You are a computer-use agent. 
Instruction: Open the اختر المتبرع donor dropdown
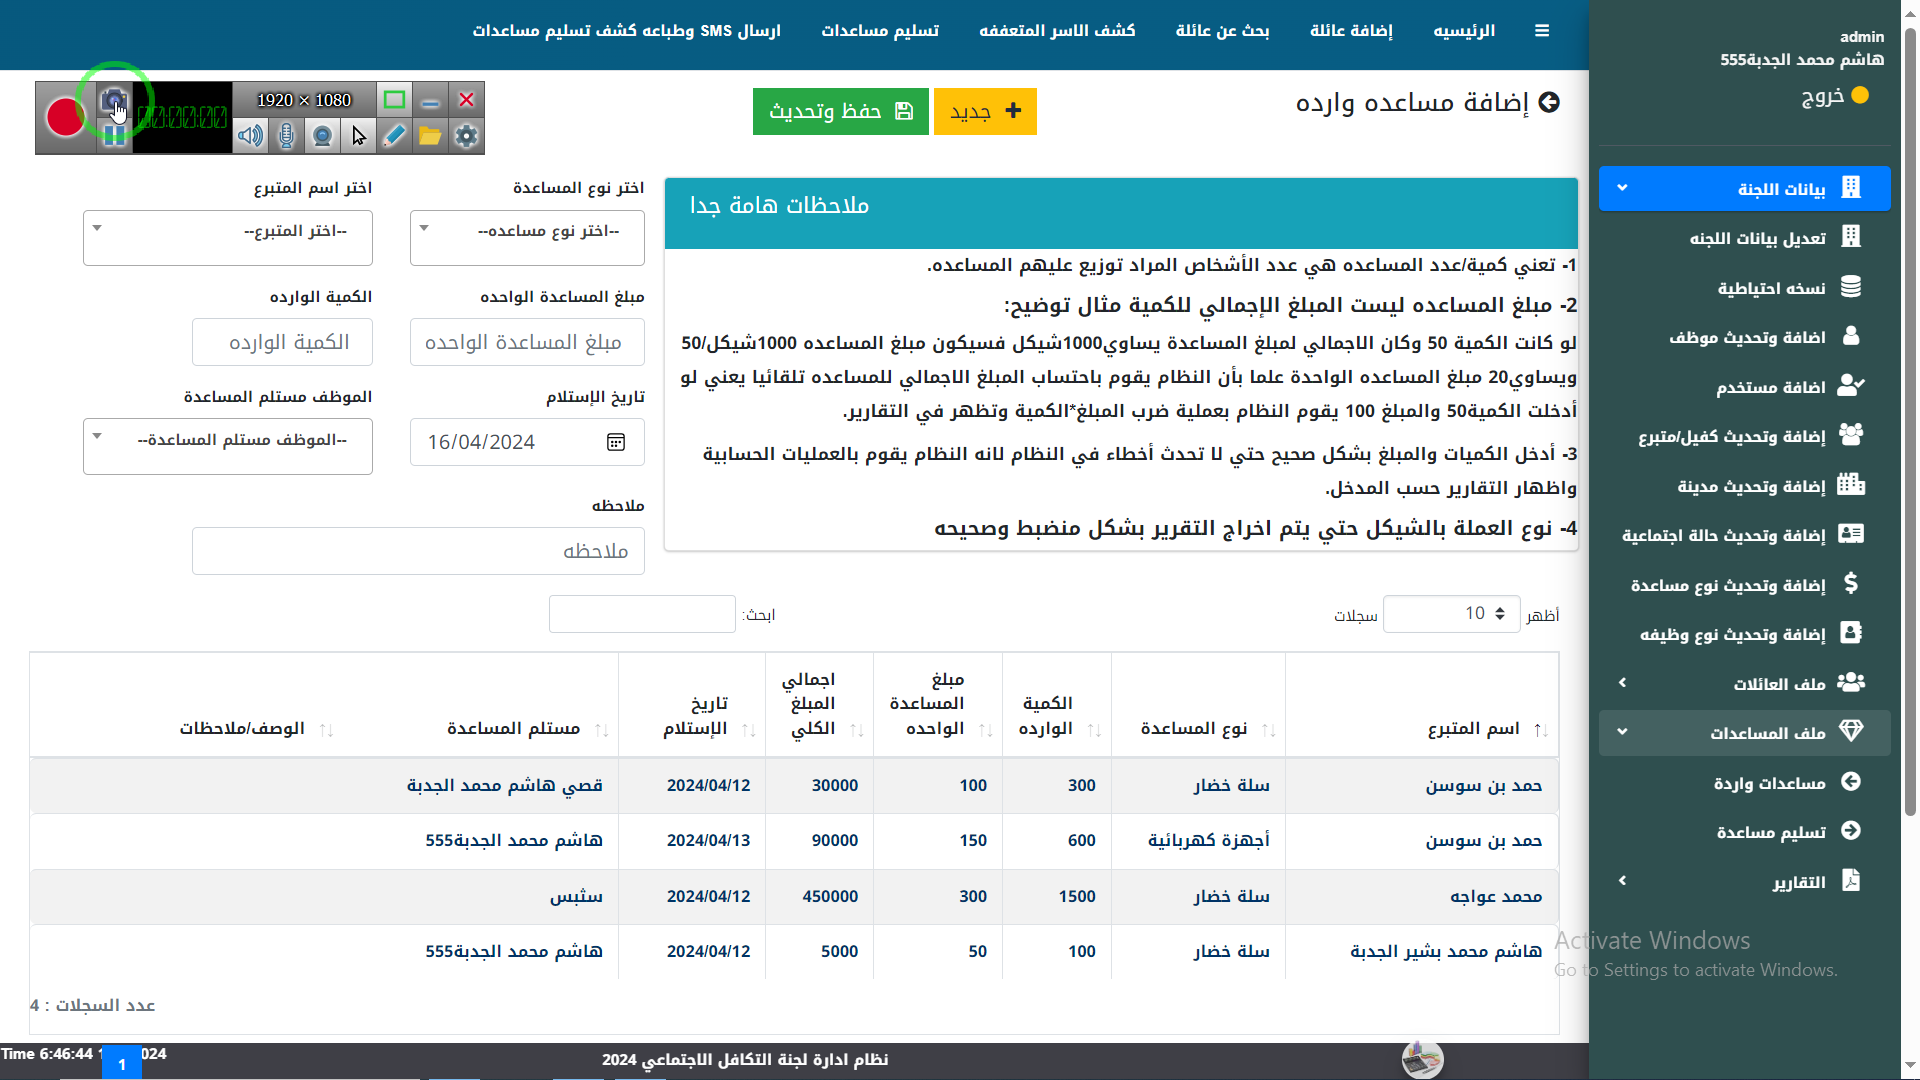point(227,238)
